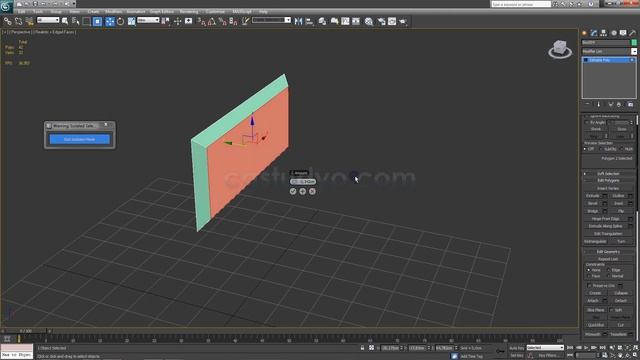Click the Detach button
The width and height of the screenshot is (640, 360).
(x=621, y=301)
